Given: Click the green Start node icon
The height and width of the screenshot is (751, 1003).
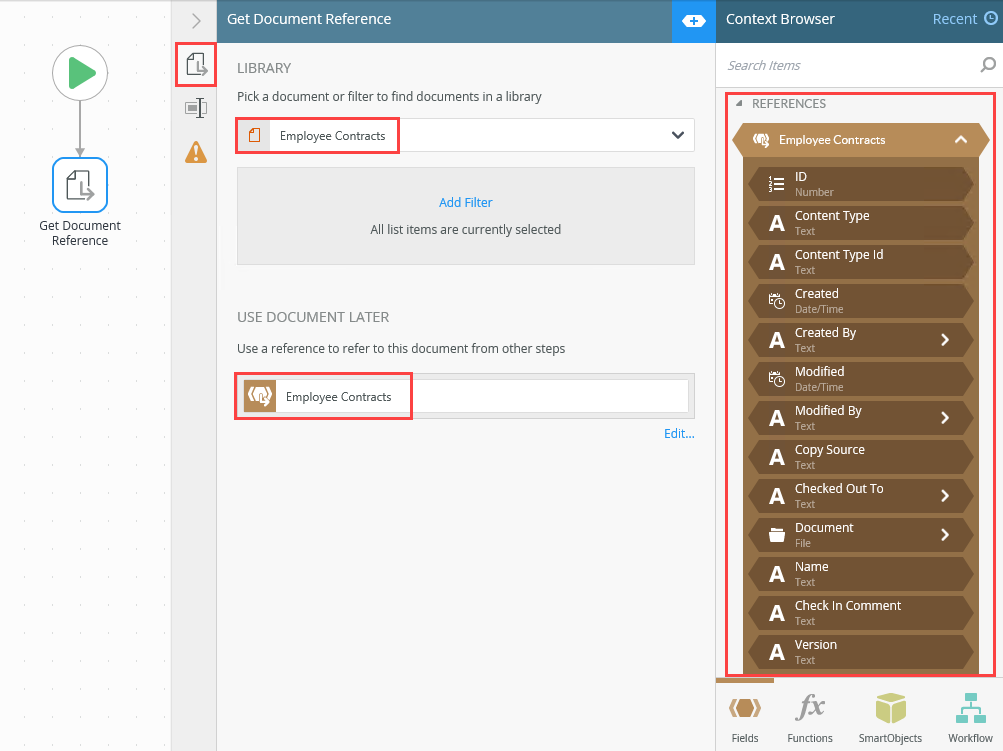Looking at the screenshot, I should tap(80, 73).
